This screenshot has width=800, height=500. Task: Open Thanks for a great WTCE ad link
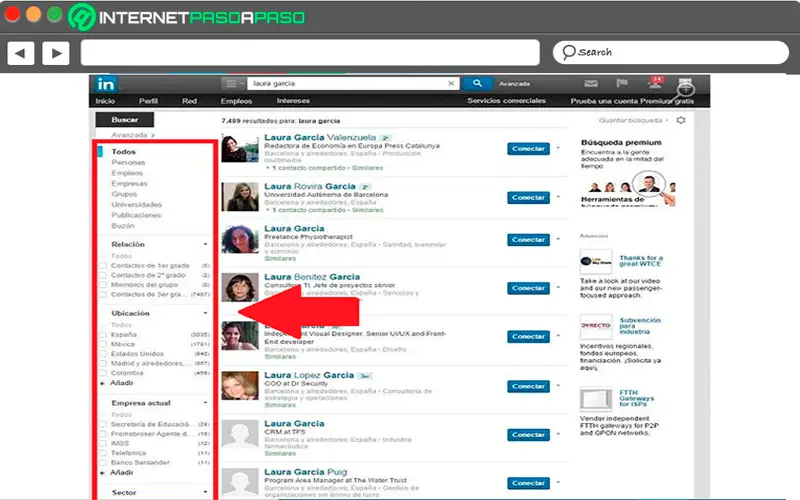tap(641, 261)
